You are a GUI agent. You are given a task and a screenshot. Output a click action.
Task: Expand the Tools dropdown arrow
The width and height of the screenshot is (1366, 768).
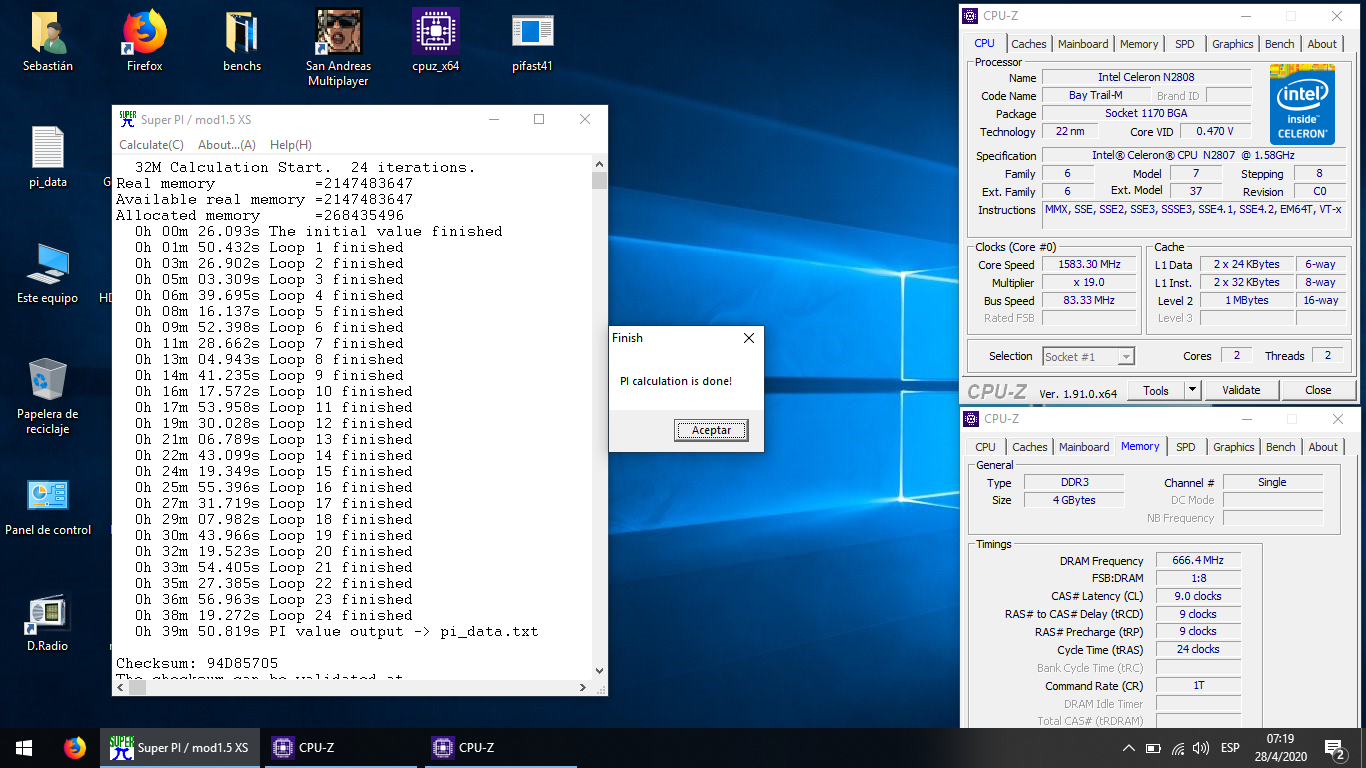pyautogui.click(x=1193, y=390)
